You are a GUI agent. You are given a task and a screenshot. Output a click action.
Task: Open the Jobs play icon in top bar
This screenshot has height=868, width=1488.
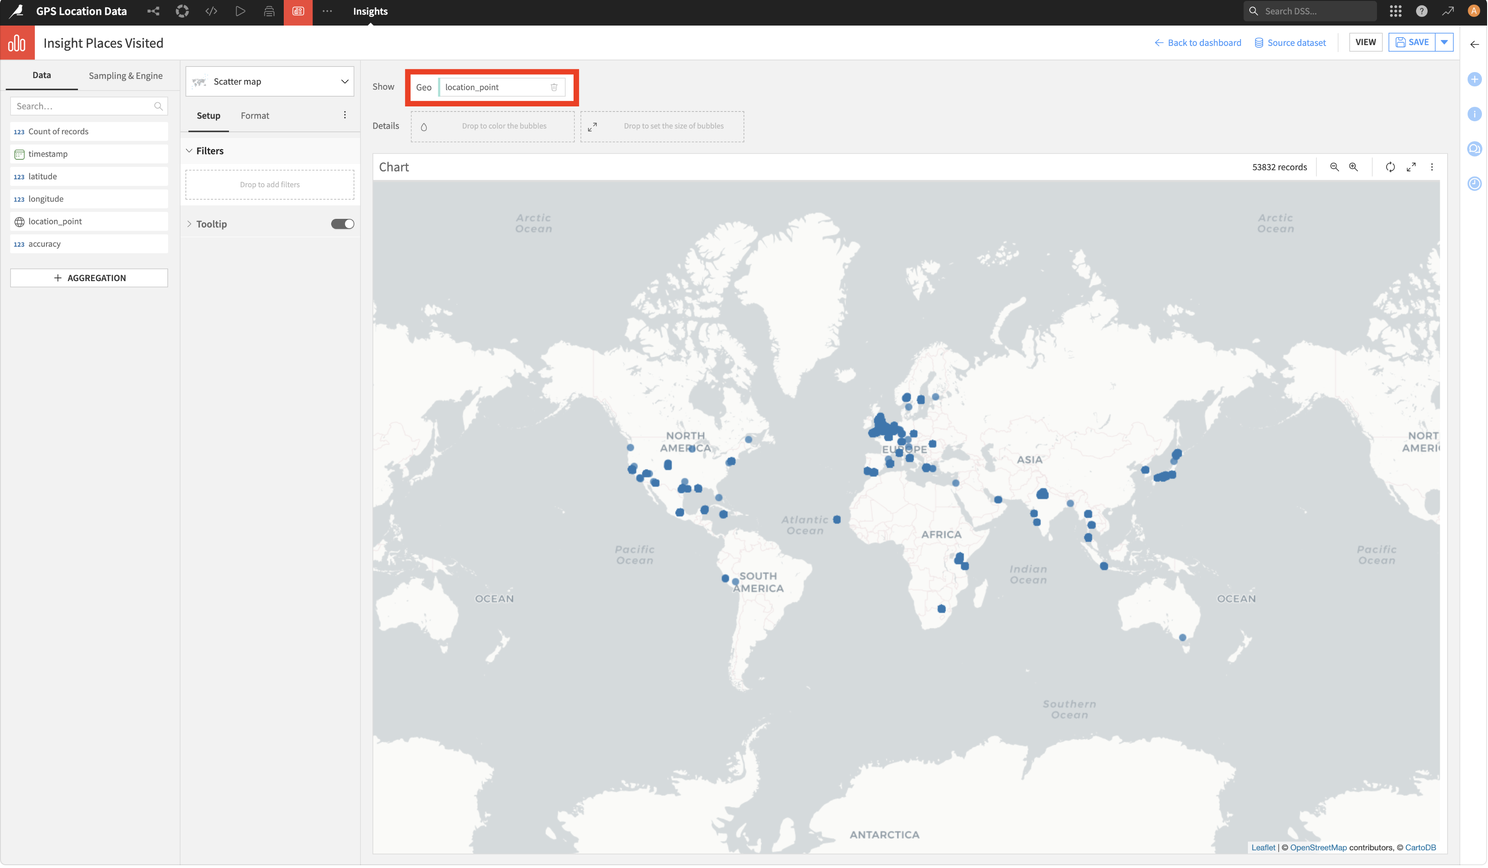tap(240, 11)
